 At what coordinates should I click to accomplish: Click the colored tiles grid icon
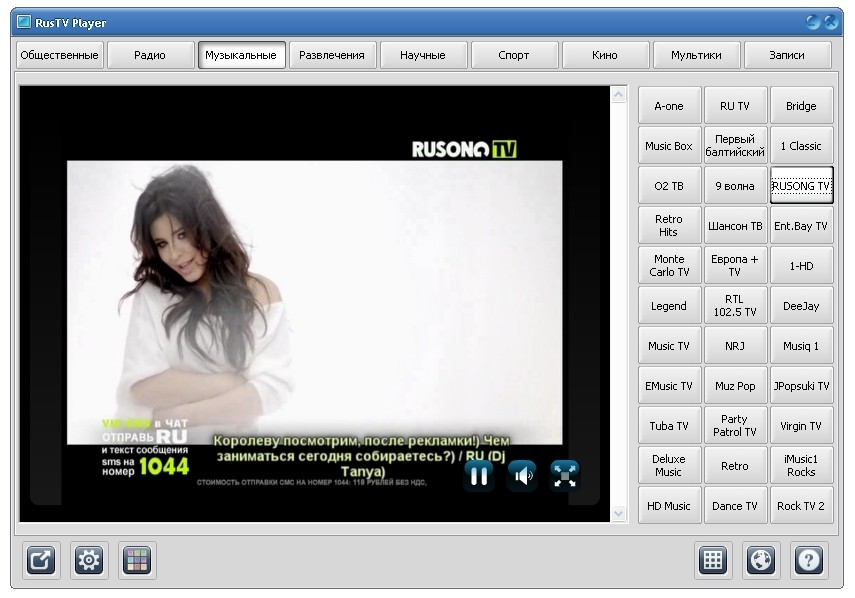(x=137, y=560)
